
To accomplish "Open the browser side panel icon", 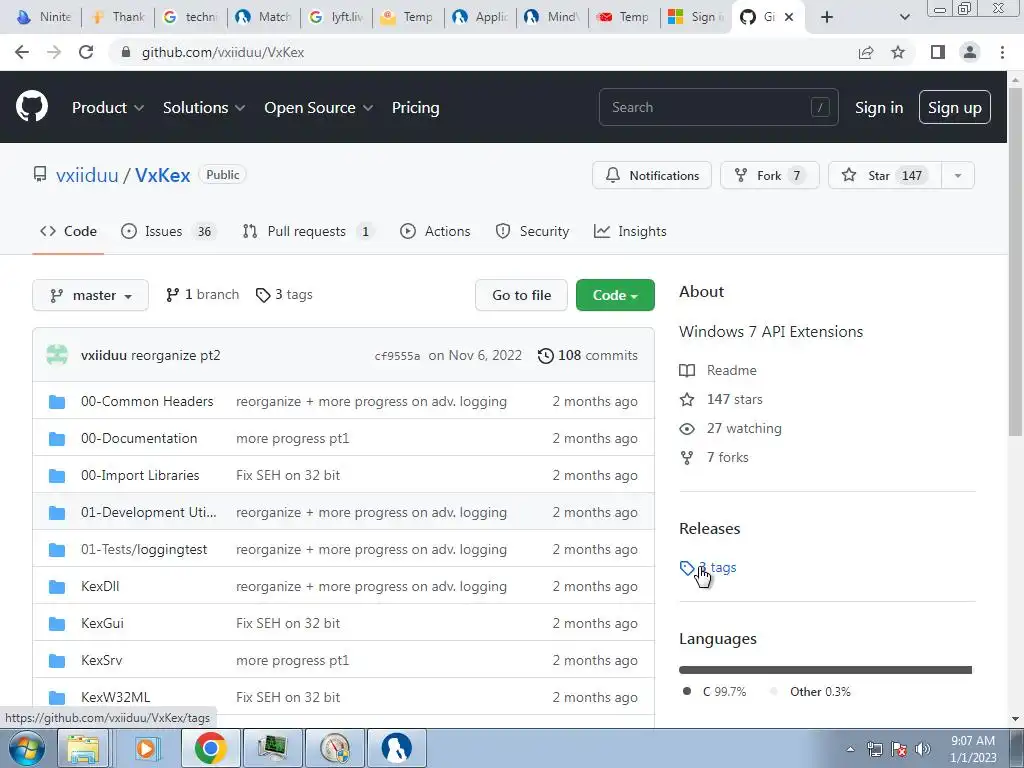I will (938, 52).
